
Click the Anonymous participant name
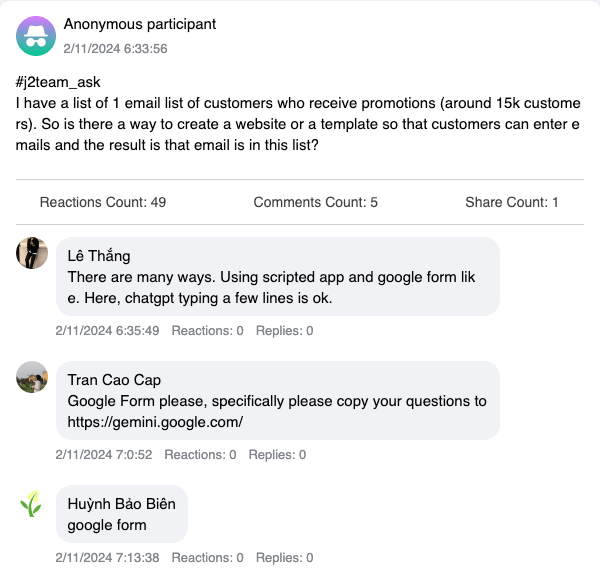pyautogui.click(x=139, y=24)
